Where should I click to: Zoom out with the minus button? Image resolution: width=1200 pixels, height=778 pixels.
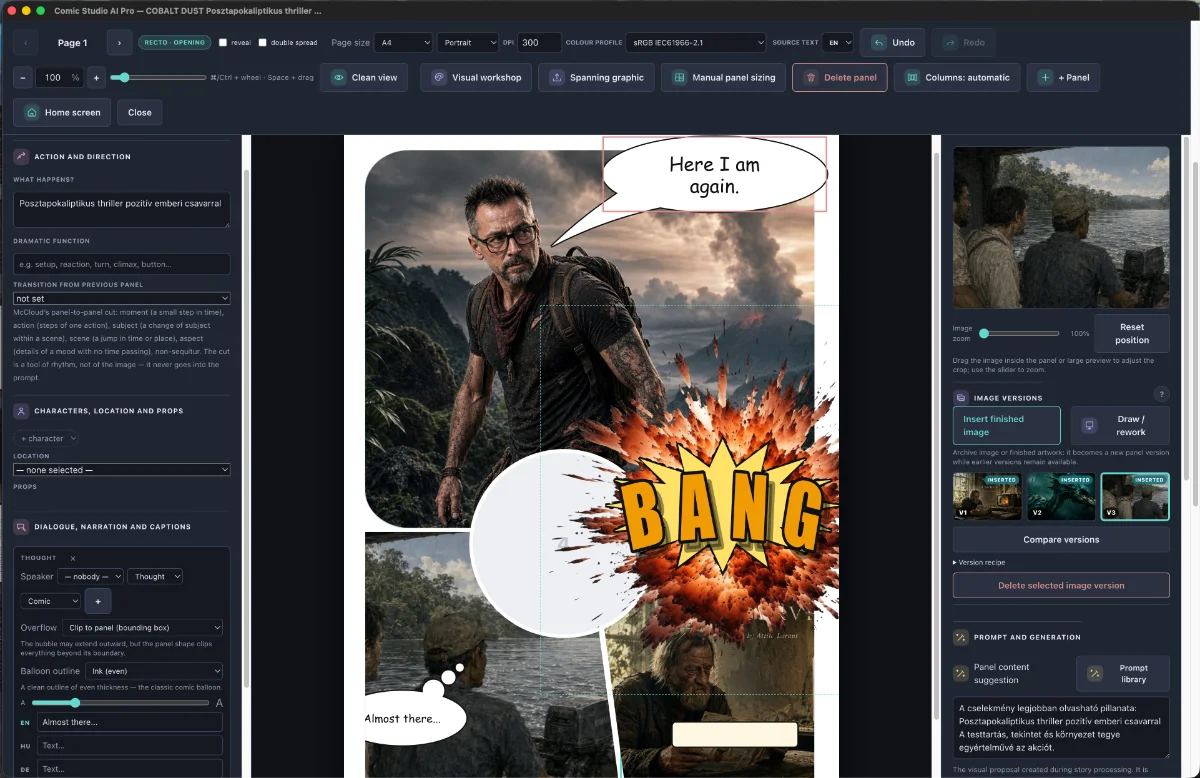tap(22, 77)
